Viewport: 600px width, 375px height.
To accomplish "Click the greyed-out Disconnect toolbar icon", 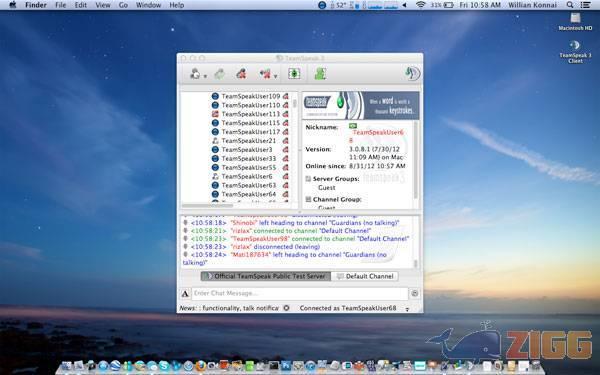I will point(219,73).
